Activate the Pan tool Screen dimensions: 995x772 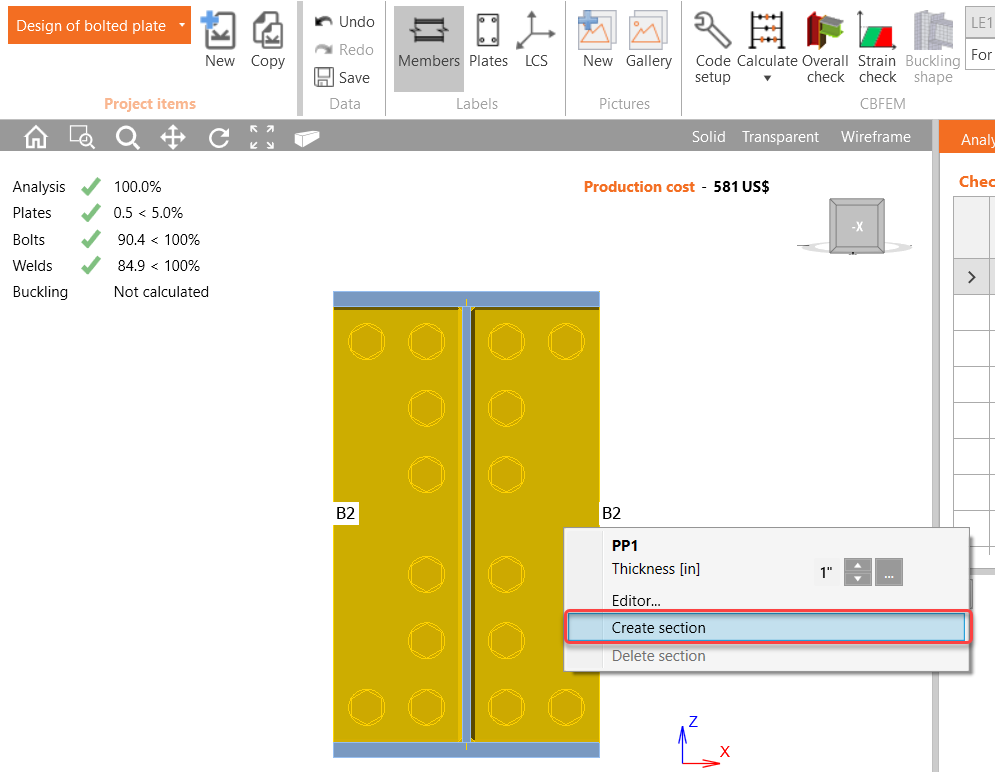pos(172,136)
